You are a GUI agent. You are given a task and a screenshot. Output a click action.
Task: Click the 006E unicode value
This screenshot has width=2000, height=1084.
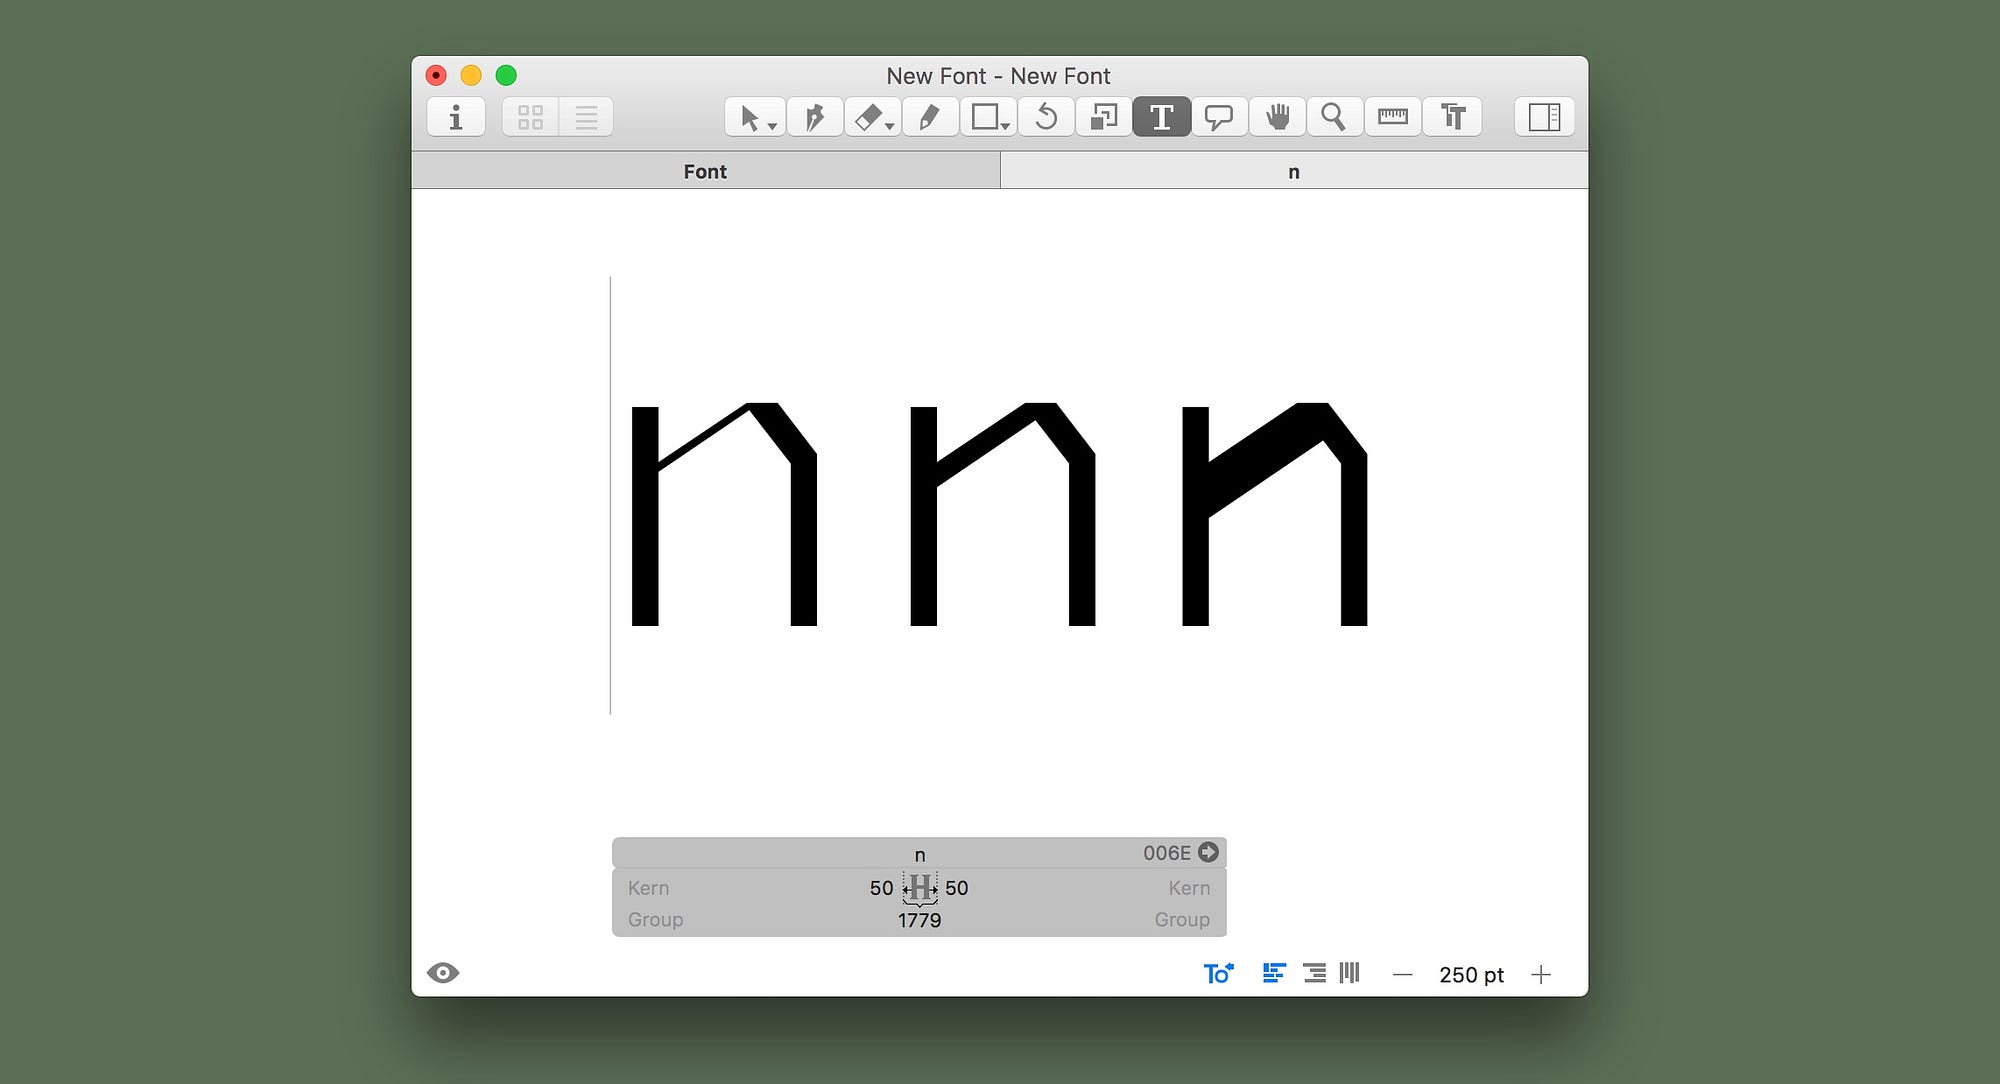point(1167,853)
